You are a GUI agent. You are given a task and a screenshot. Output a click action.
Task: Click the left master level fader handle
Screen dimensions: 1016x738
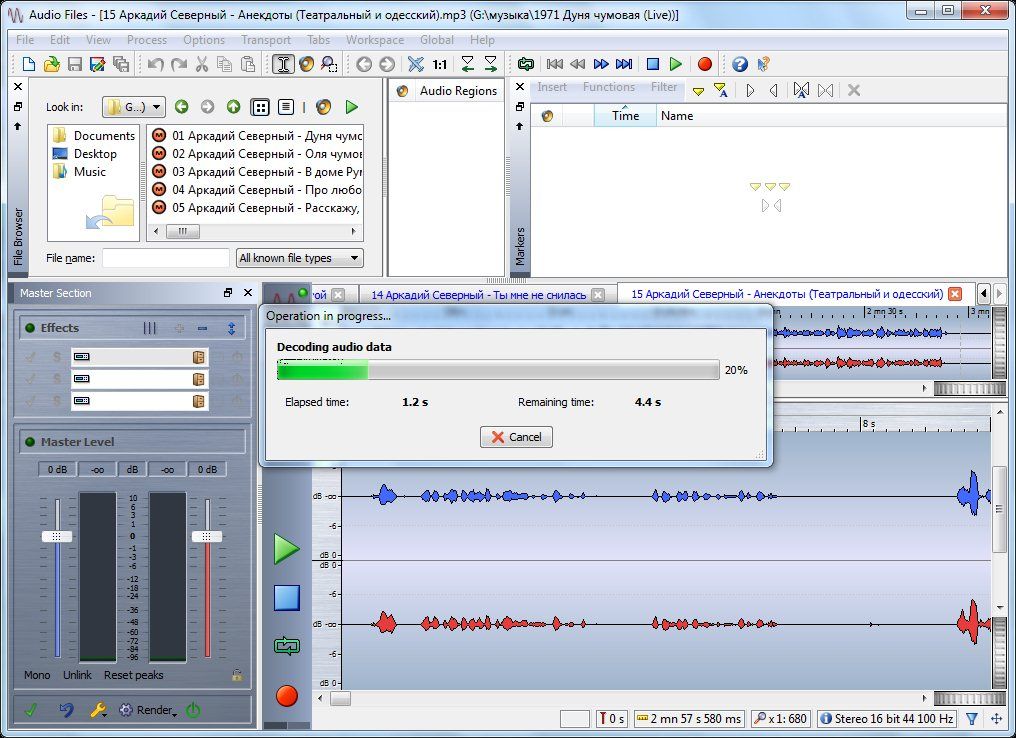click(x=57, y=536)
